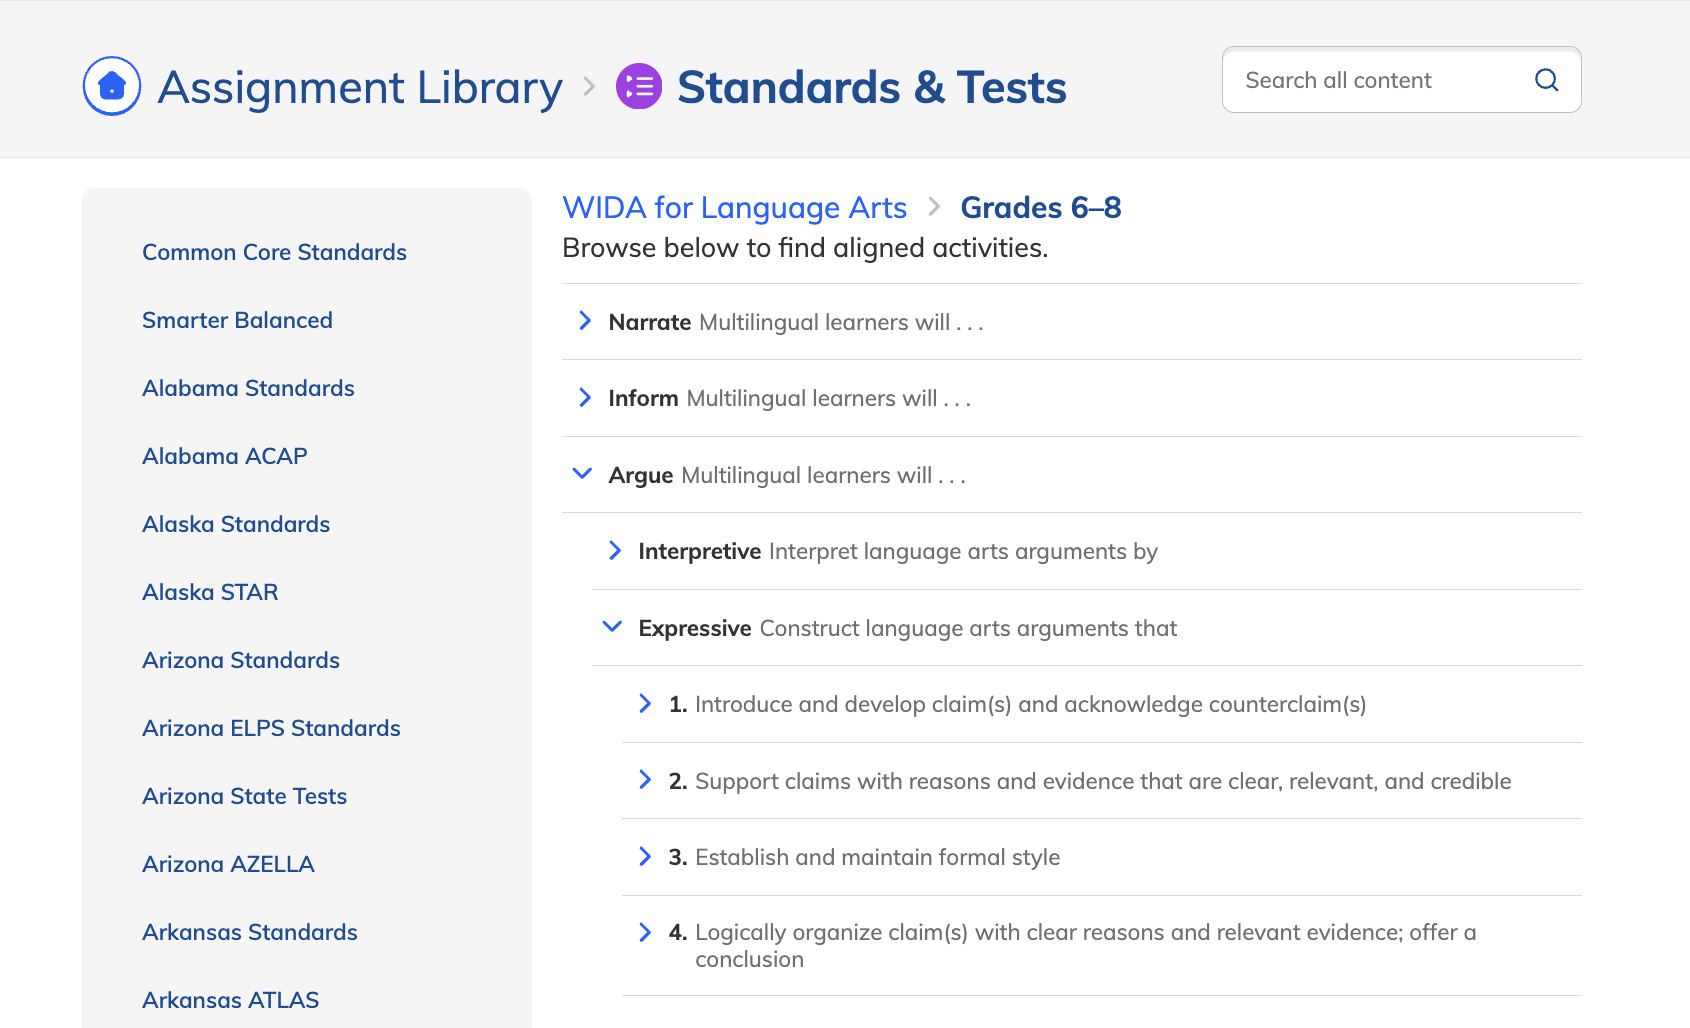Select Common Core Standards in the sidebar
Screen dimensions: 1690x1028
click(x=274, y=252)
